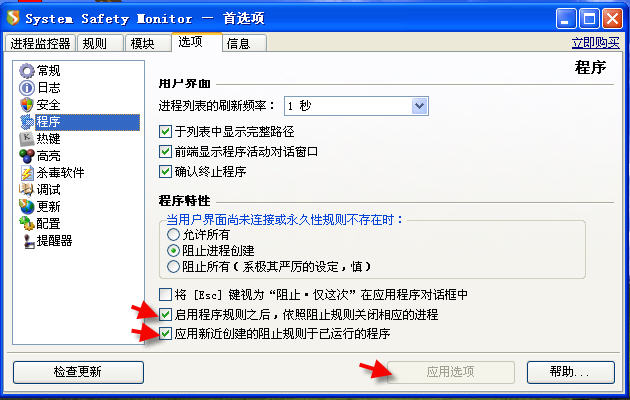Switch to the 进程监控器 tab
The width and height of the screenshot is (630, 400).
click(40, 43)
